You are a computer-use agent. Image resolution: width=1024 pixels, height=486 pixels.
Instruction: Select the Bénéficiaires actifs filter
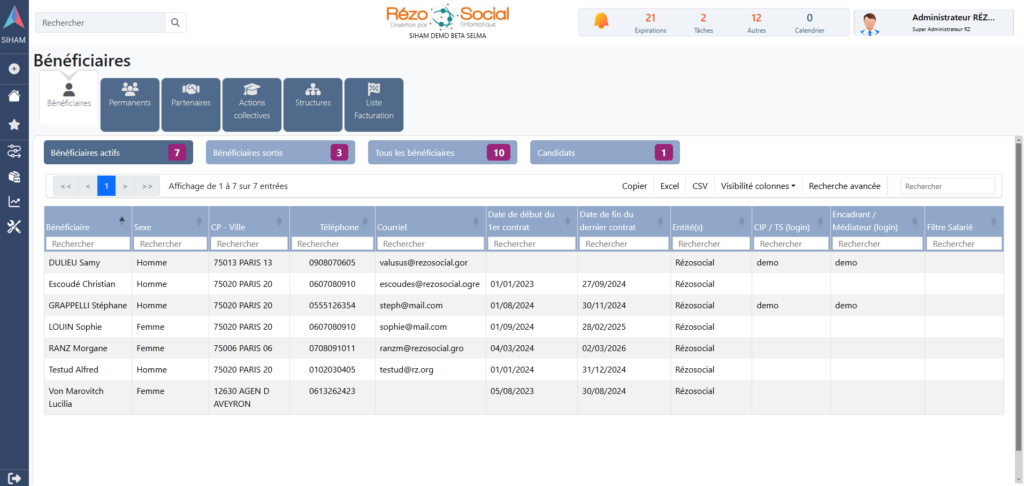pyautogui.click(x=118, y=152)
